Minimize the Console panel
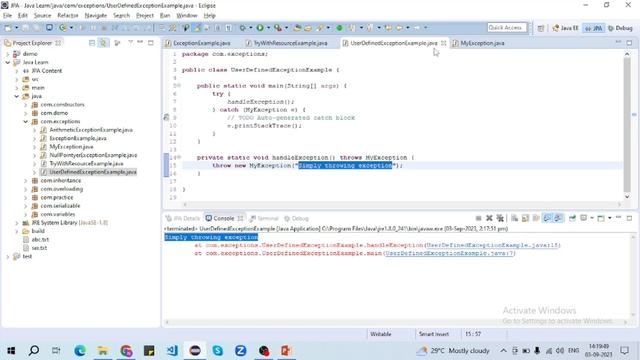 (x=618, y=218)
